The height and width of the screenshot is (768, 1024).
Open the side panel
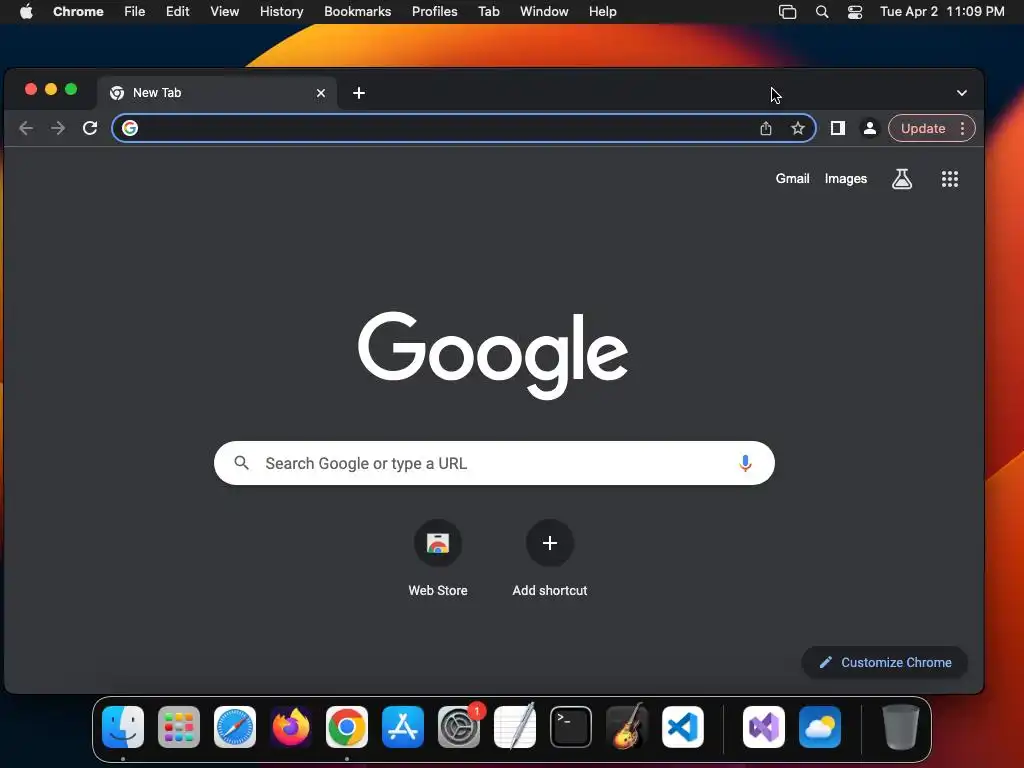[838, 128]
